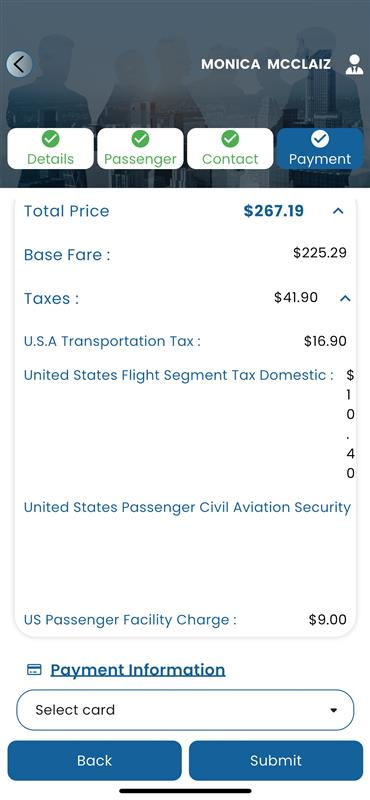Click the credit card icon

coord(34,669)
